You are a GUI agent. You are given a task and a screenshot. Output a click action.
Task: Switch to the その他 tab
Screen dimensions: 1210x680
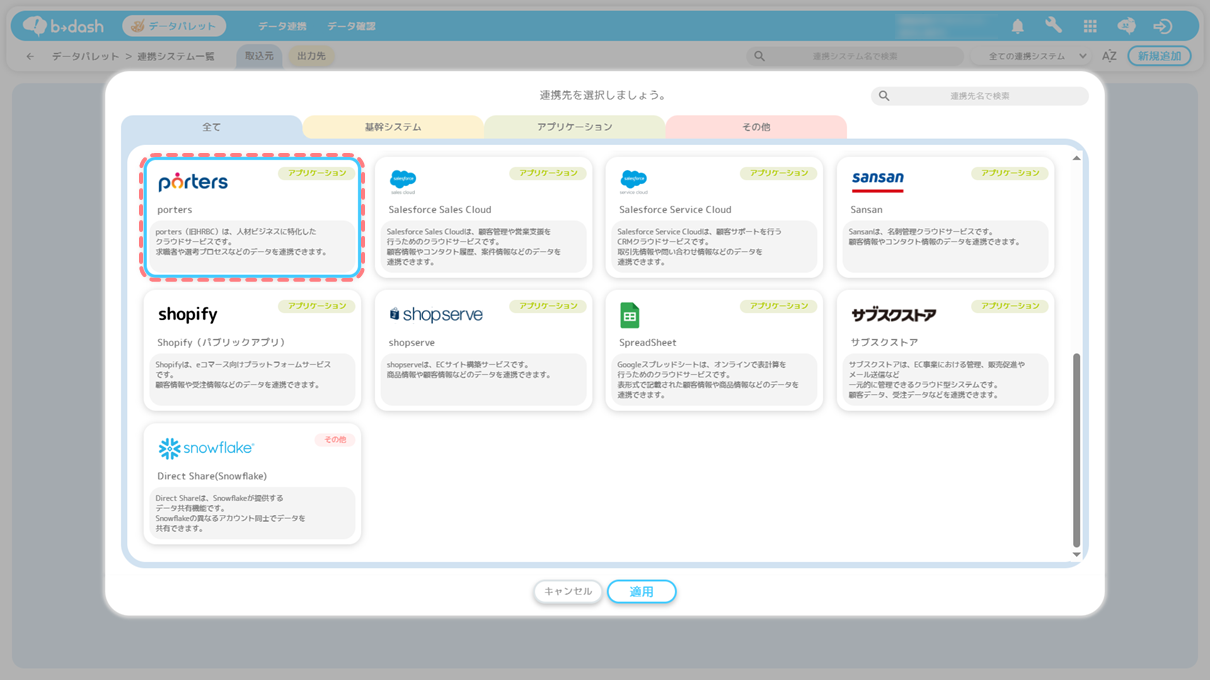pos(756,127)
